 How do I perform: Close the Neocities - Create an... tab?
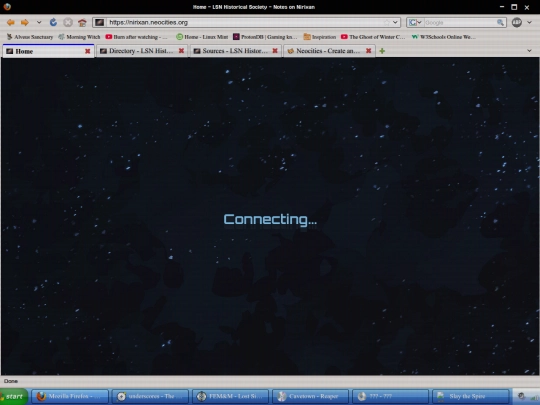coord(368,51)
